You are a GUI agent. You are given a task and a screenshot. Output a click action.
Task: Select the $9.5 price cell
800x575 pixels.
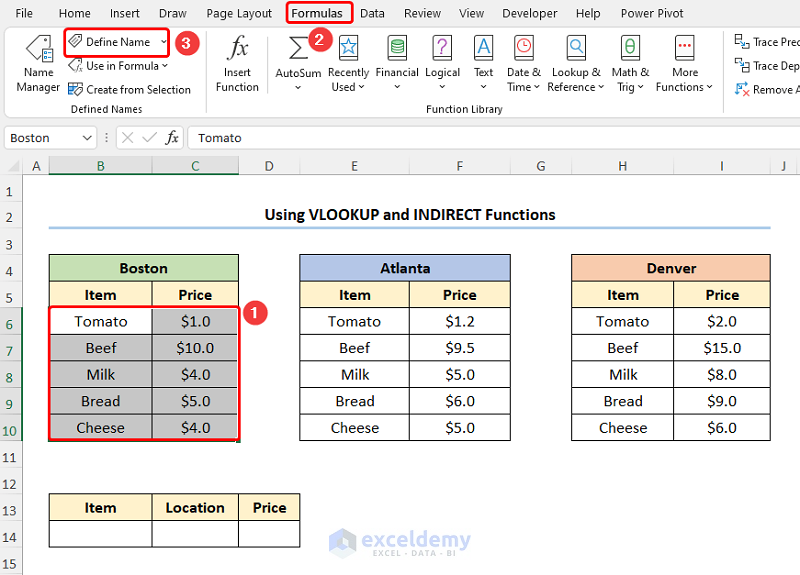[x=460, y=348]
